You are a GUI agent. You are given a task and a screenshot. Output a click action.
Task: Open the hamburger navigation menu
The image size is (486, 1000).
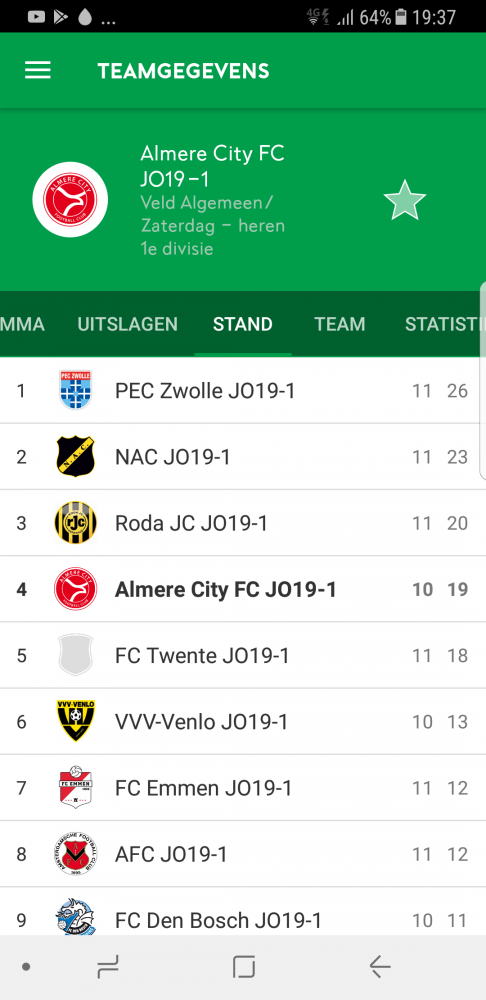coord(38,70)
